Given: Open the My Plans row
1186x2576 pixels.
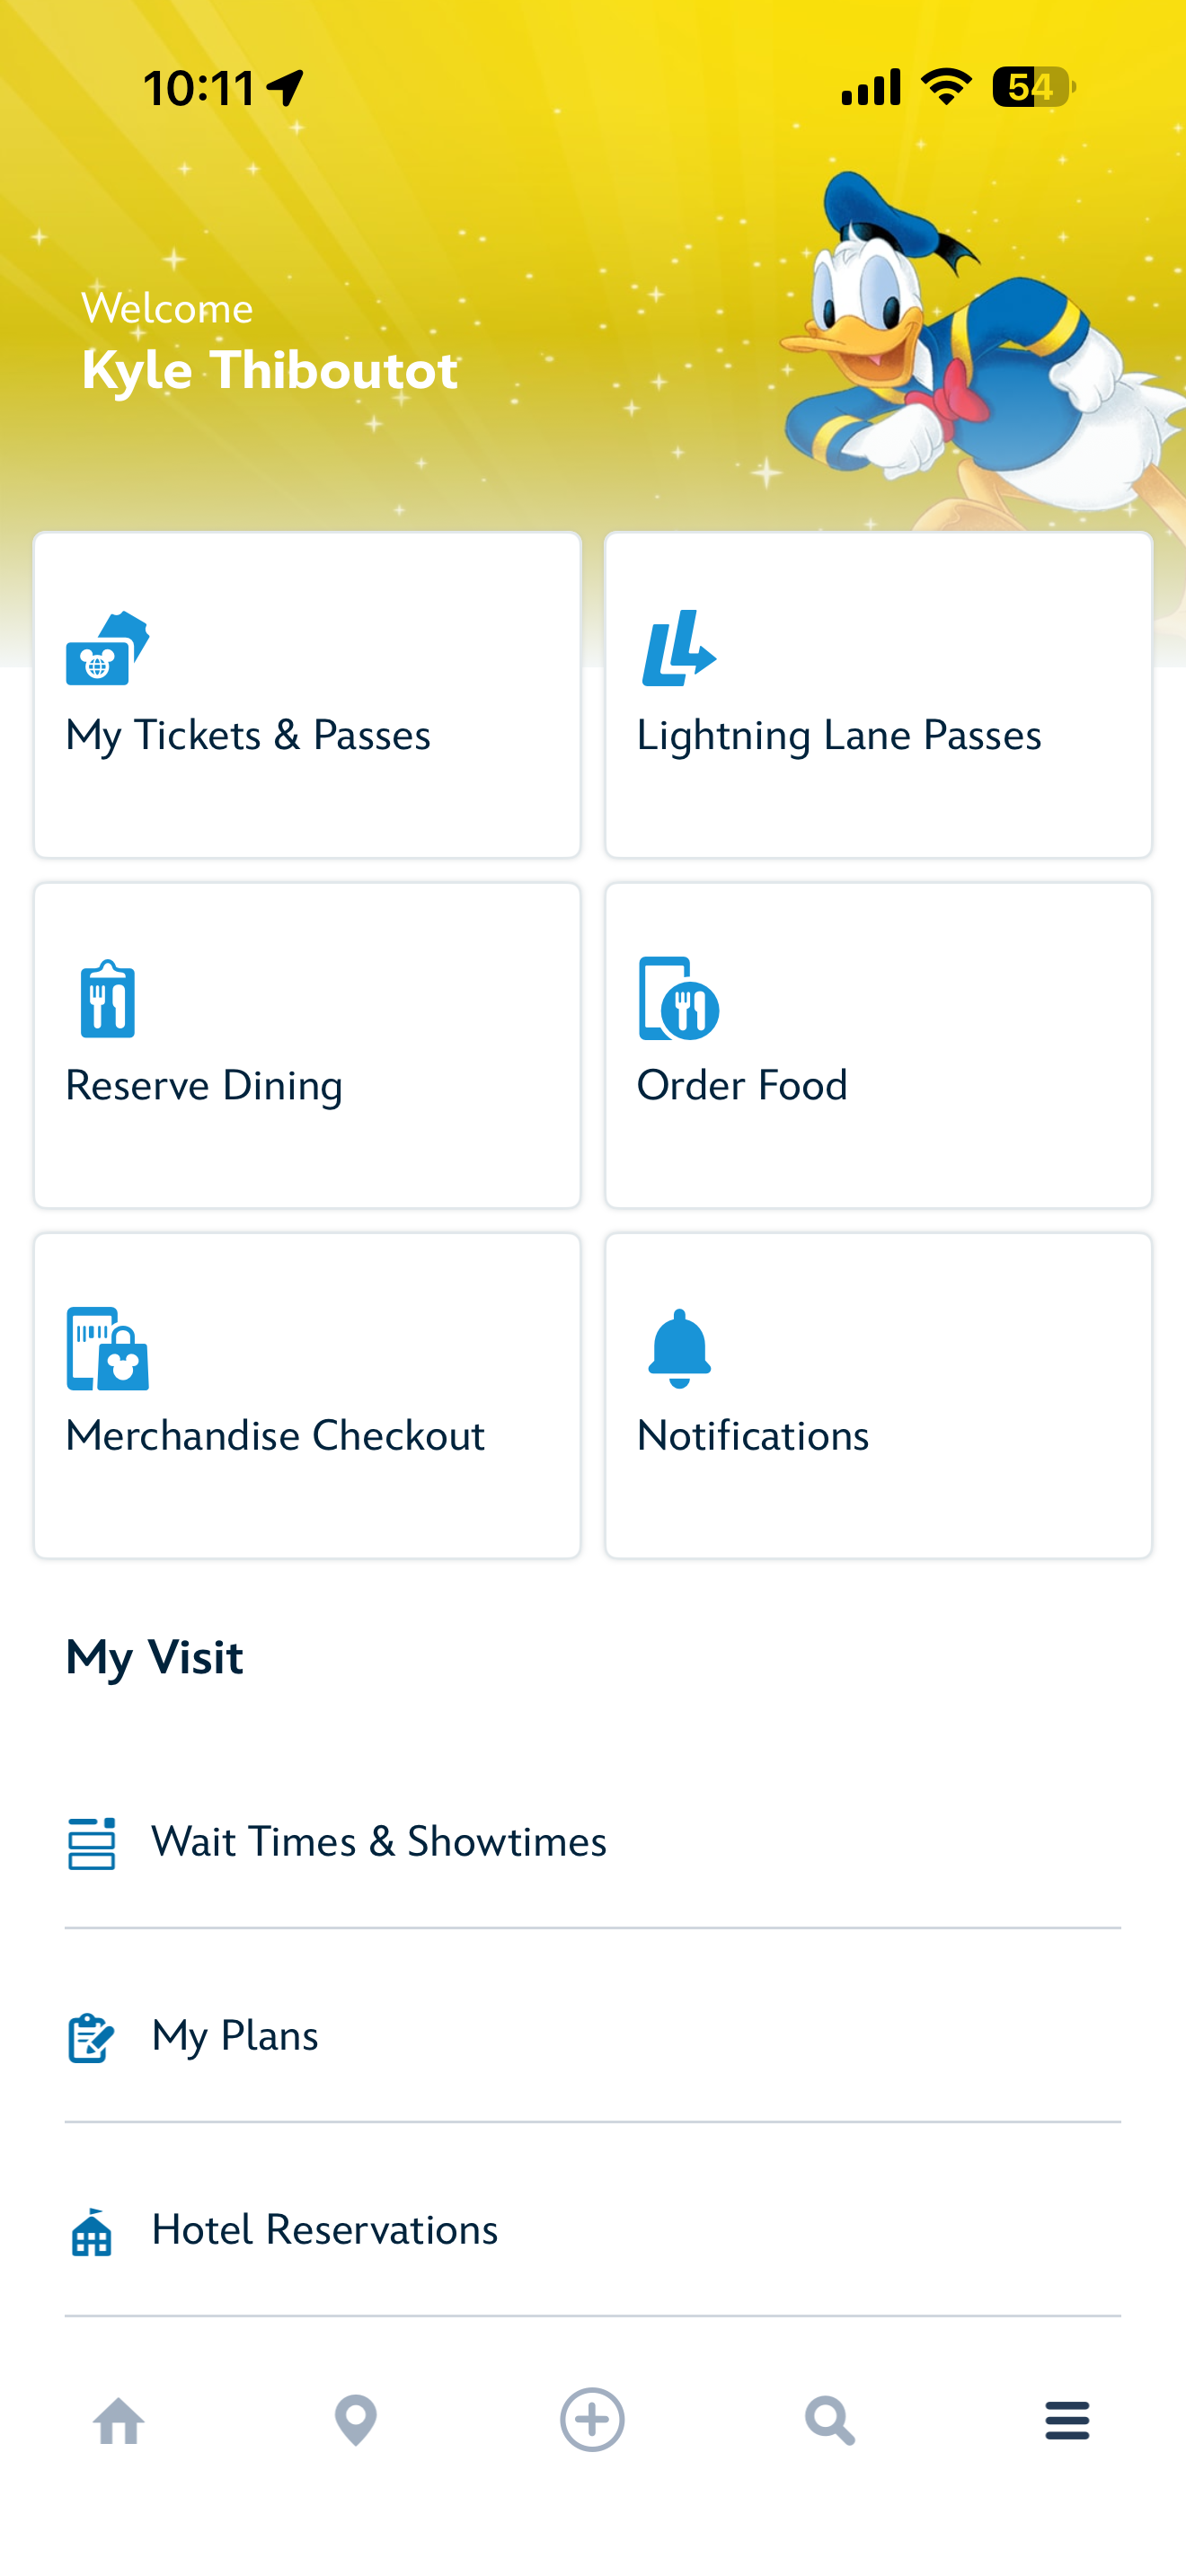Looking at the screenshot, I should [235, 2036].
